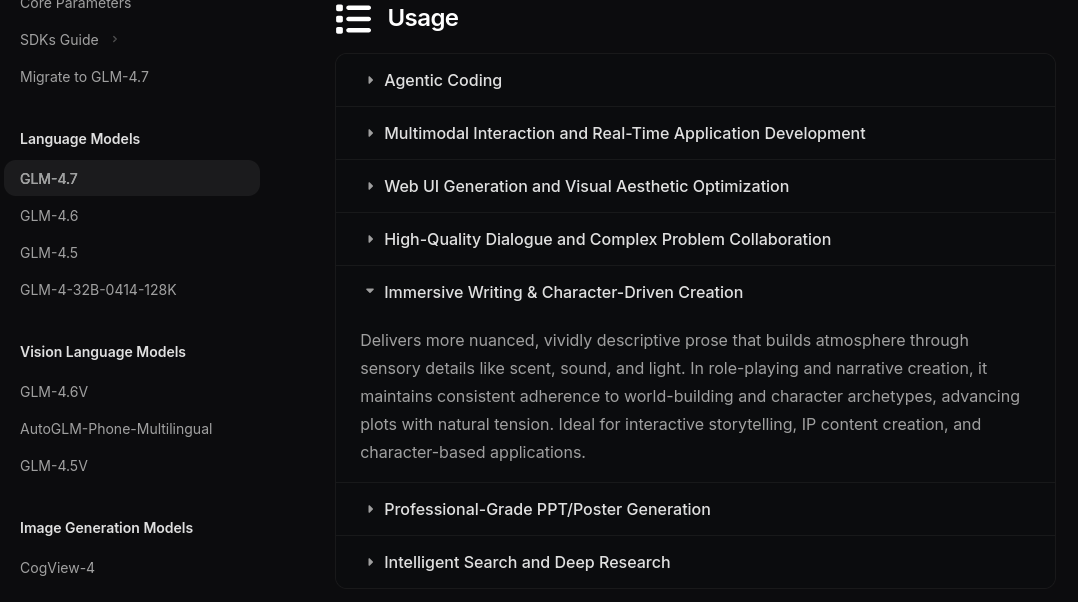This screenshot has height=602, width=1078.
Task: Click the arrow beside Intelligent Search and Deep Research
Action: point(371,562)
